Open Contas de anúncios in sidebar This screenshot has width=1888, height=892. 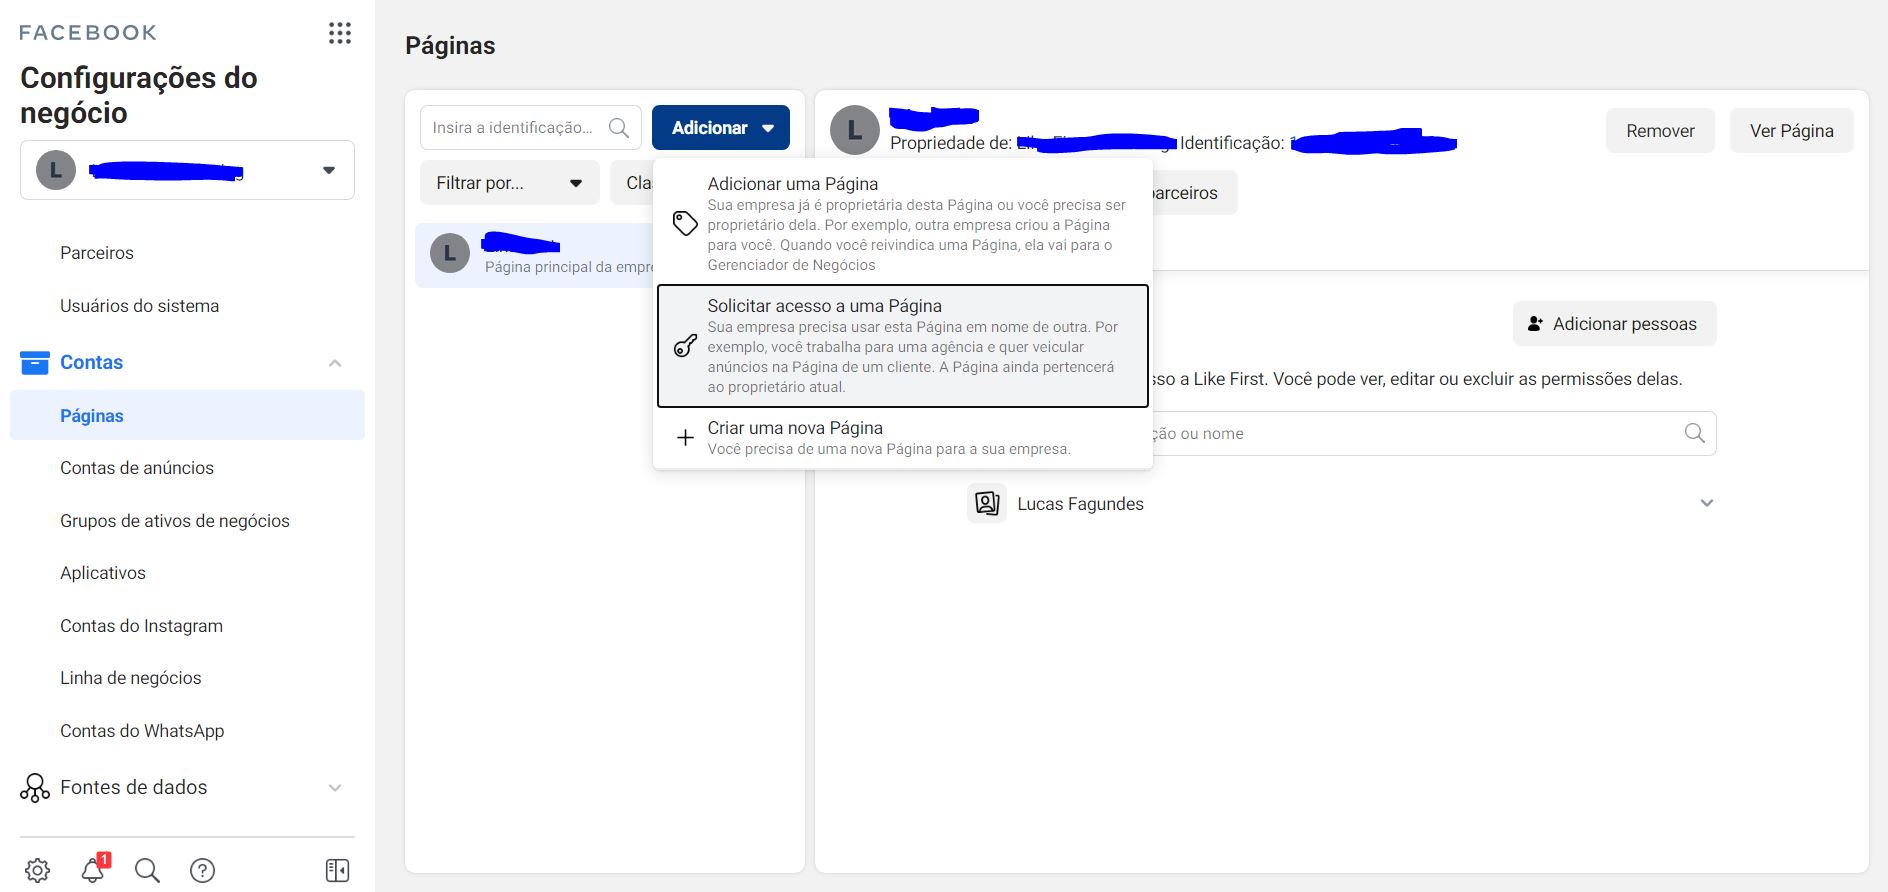[x=137, y=468]
